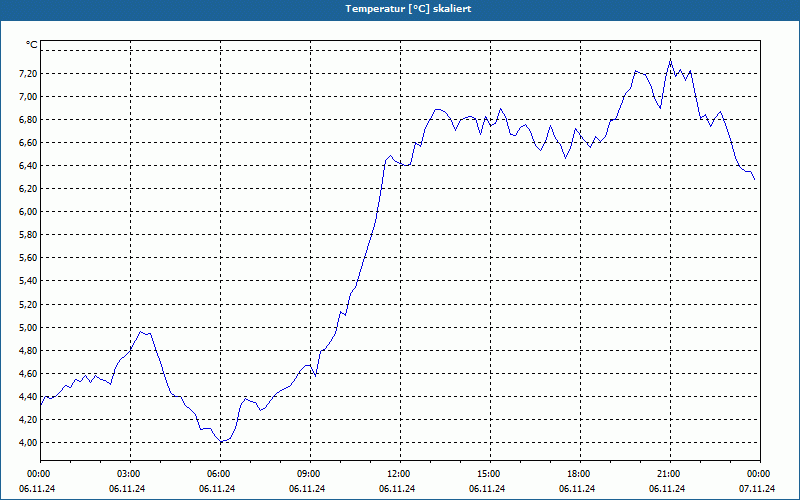Select the 06.11.24 date under 06:00

click(217, 489)
